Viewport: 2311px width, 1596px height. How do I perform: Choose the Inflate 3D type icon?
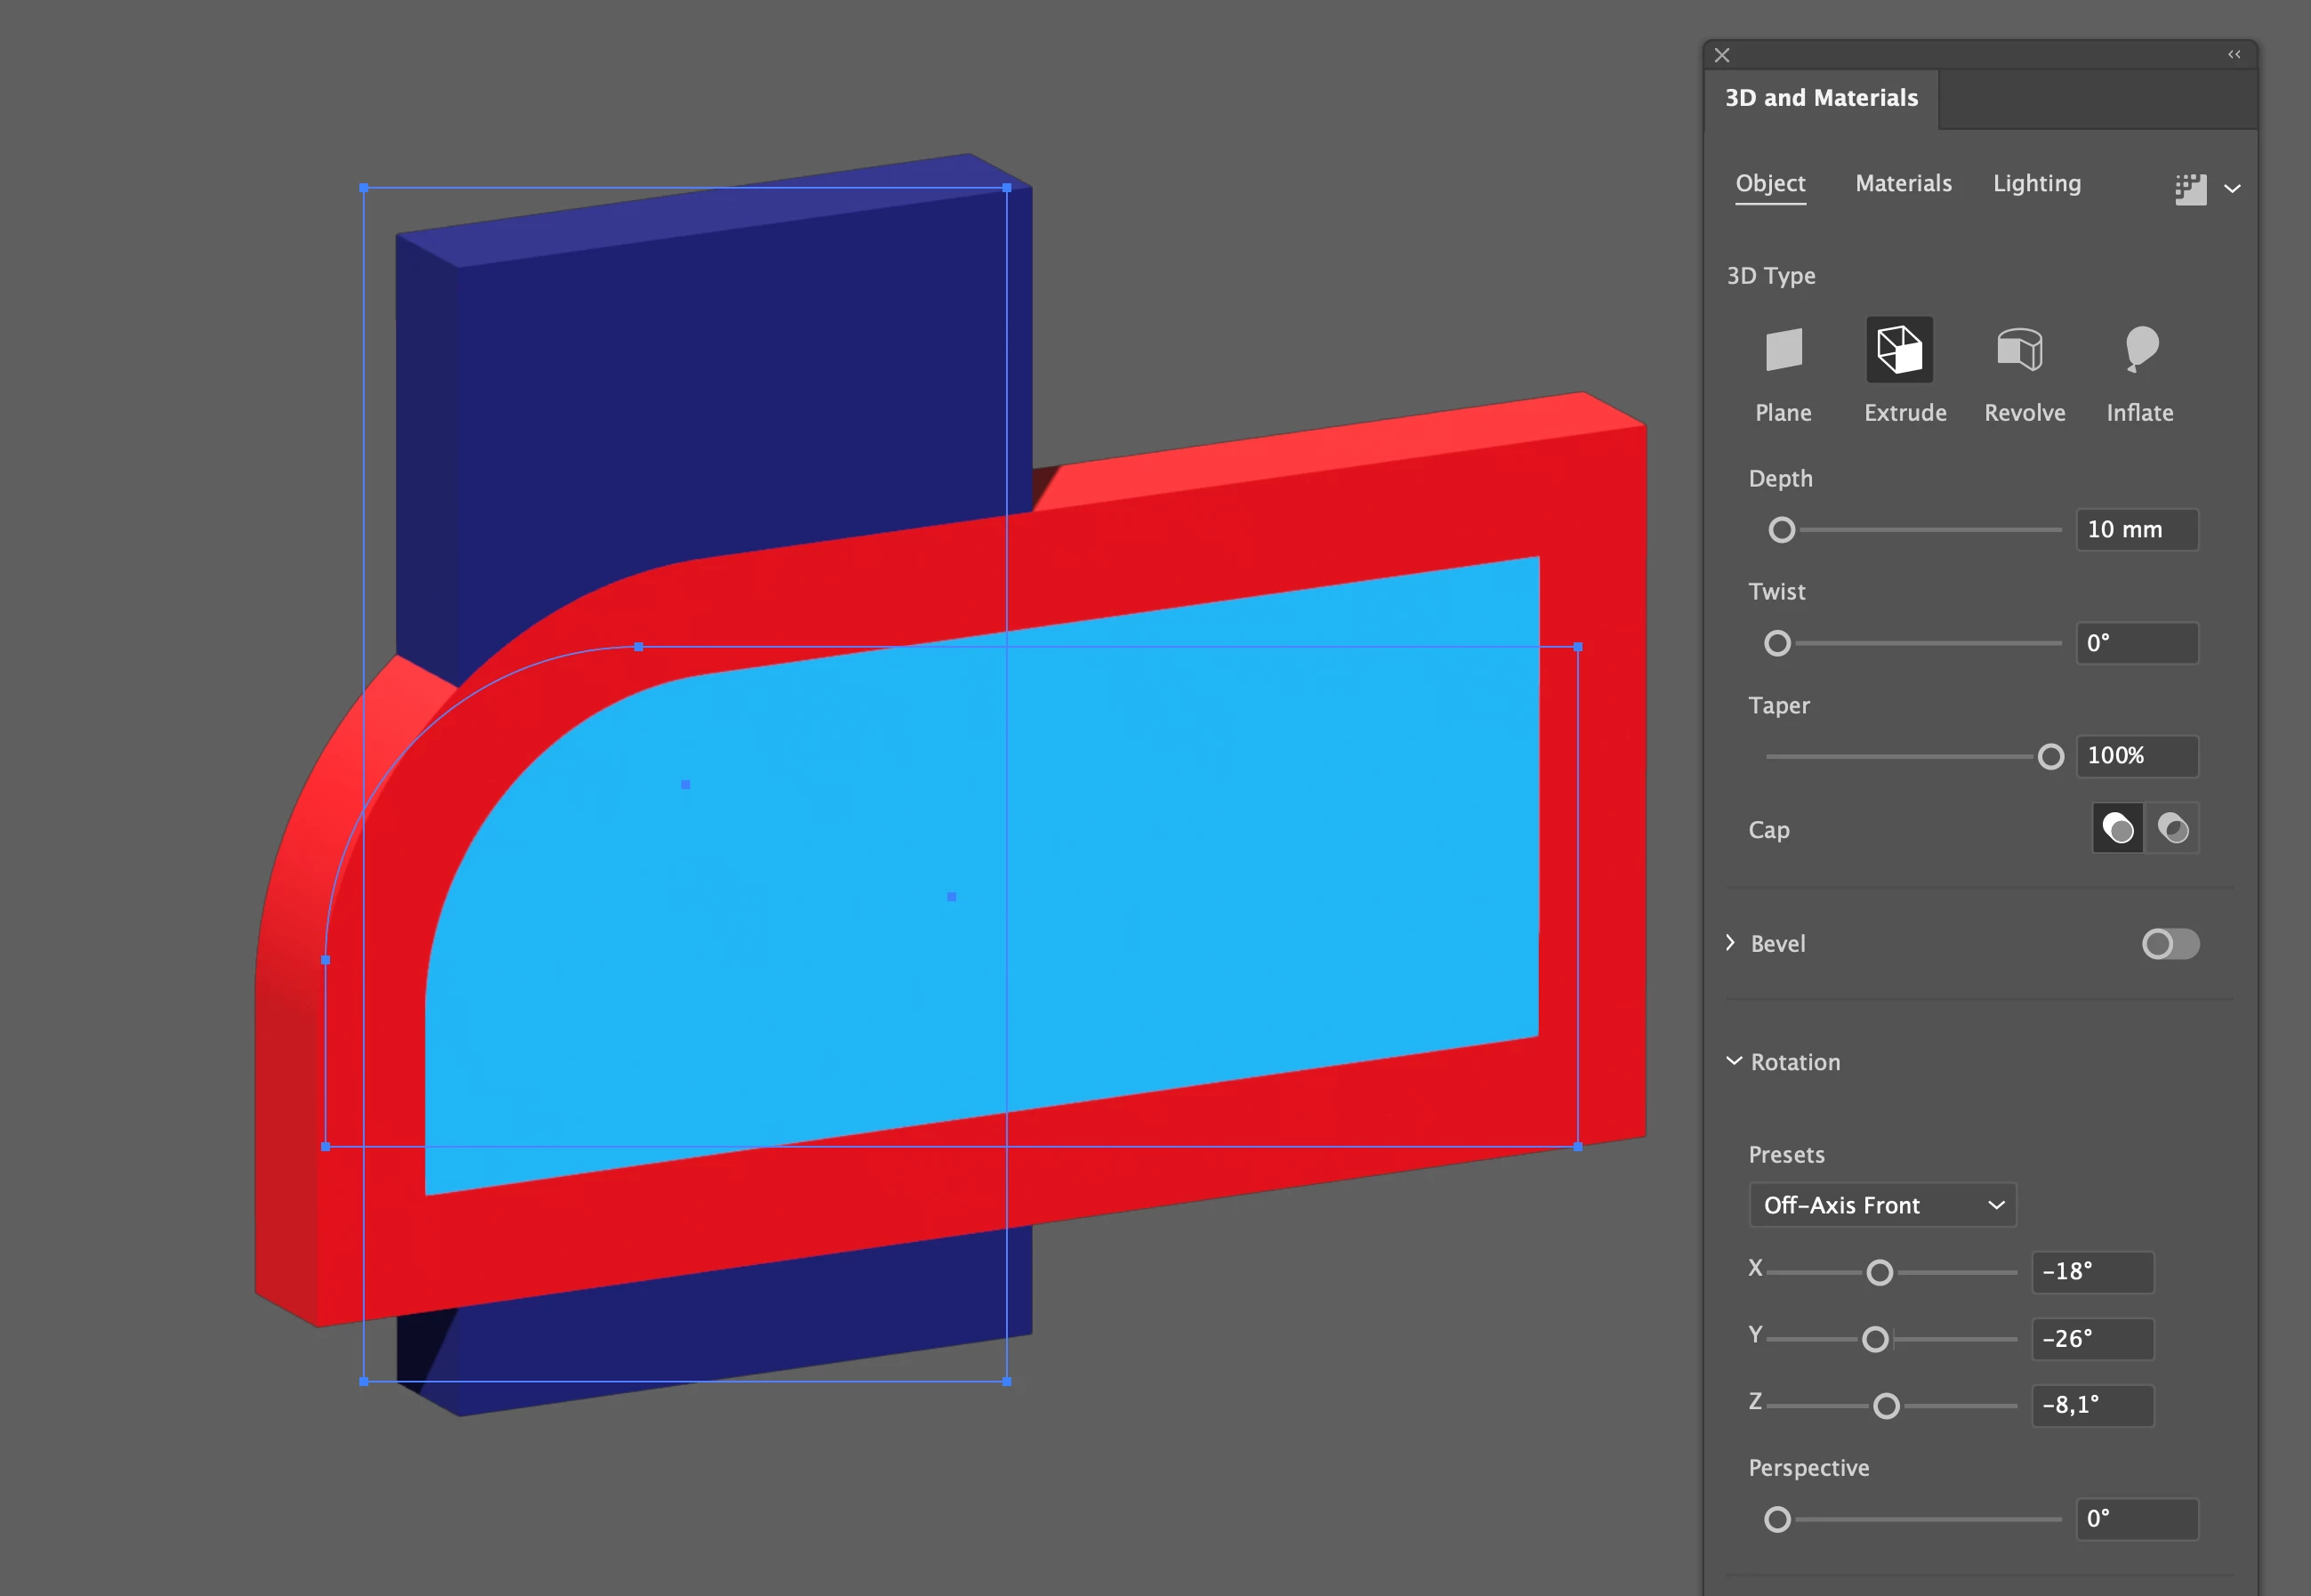pyautogui.click(x=2140, y=351)
